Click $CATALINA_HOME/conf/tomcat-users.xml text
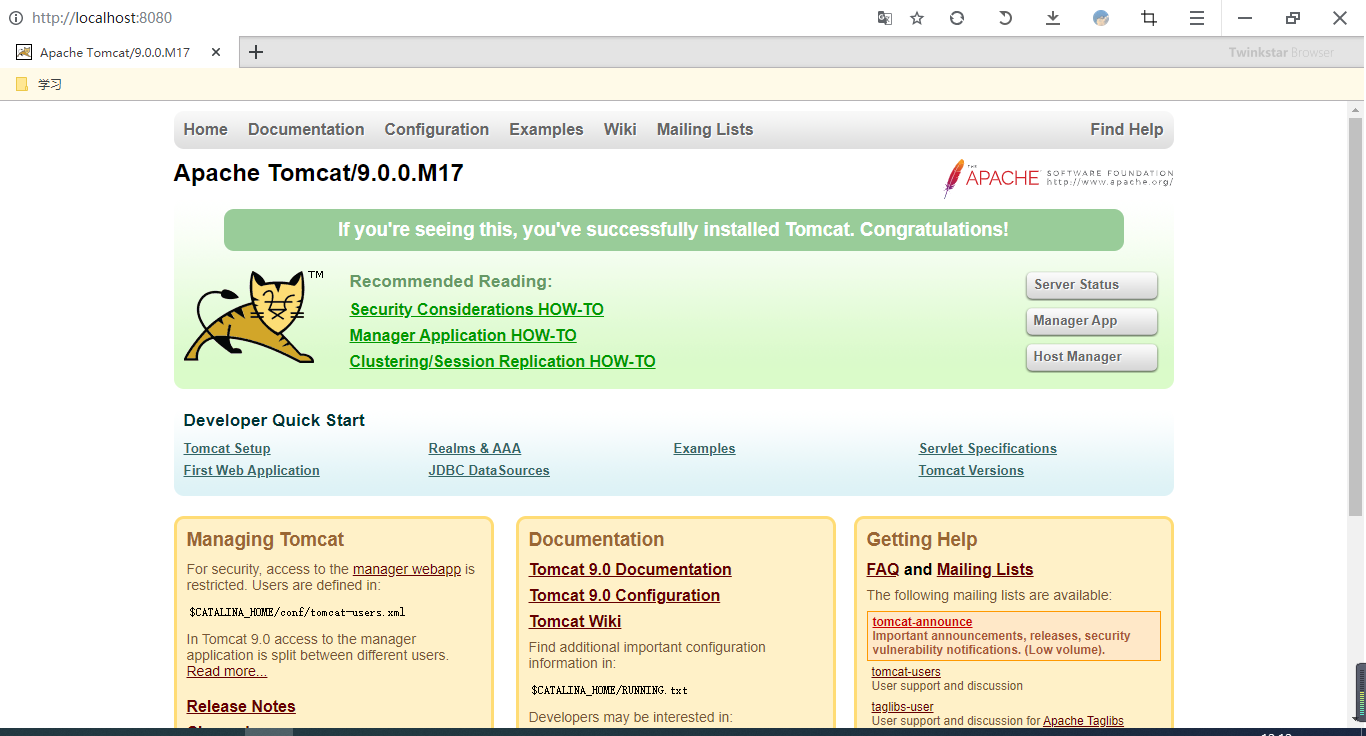The image size is (1366, 736). [x=297, y=612]
